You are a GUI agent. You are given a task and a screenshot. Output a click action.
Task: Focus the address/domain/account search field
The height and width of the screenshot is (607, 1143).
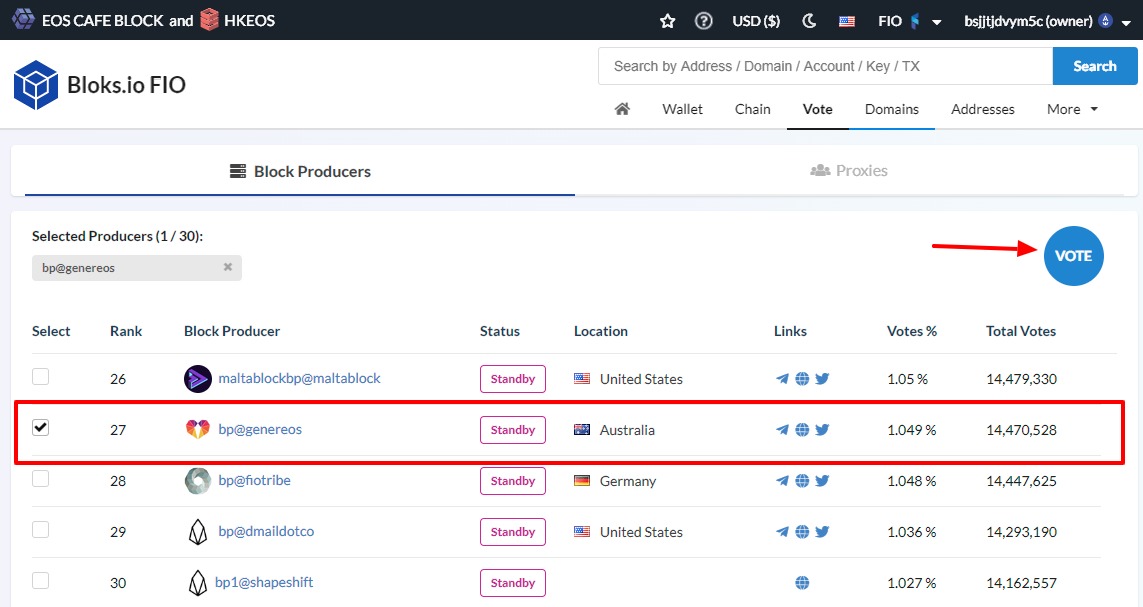click(825, 66)
